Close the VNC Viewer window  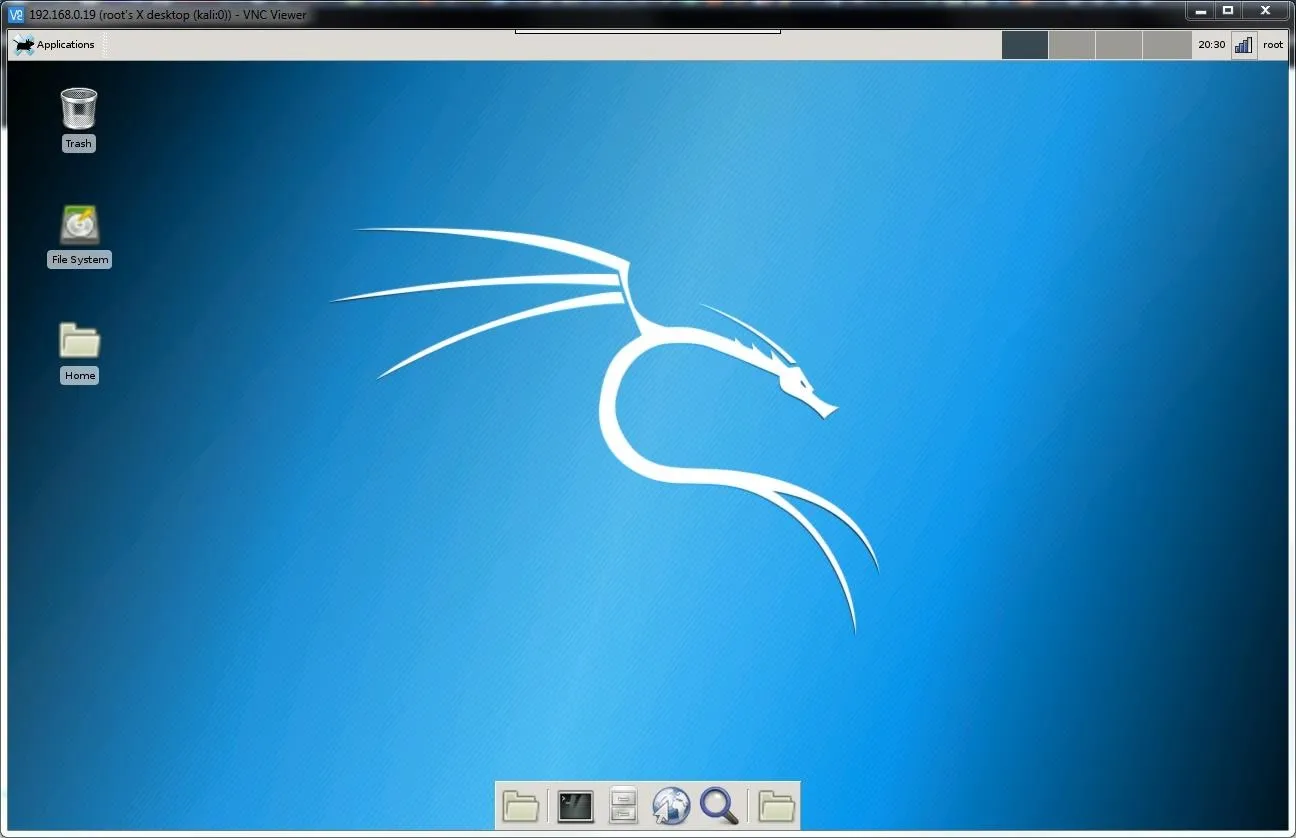pos(1266,11)
